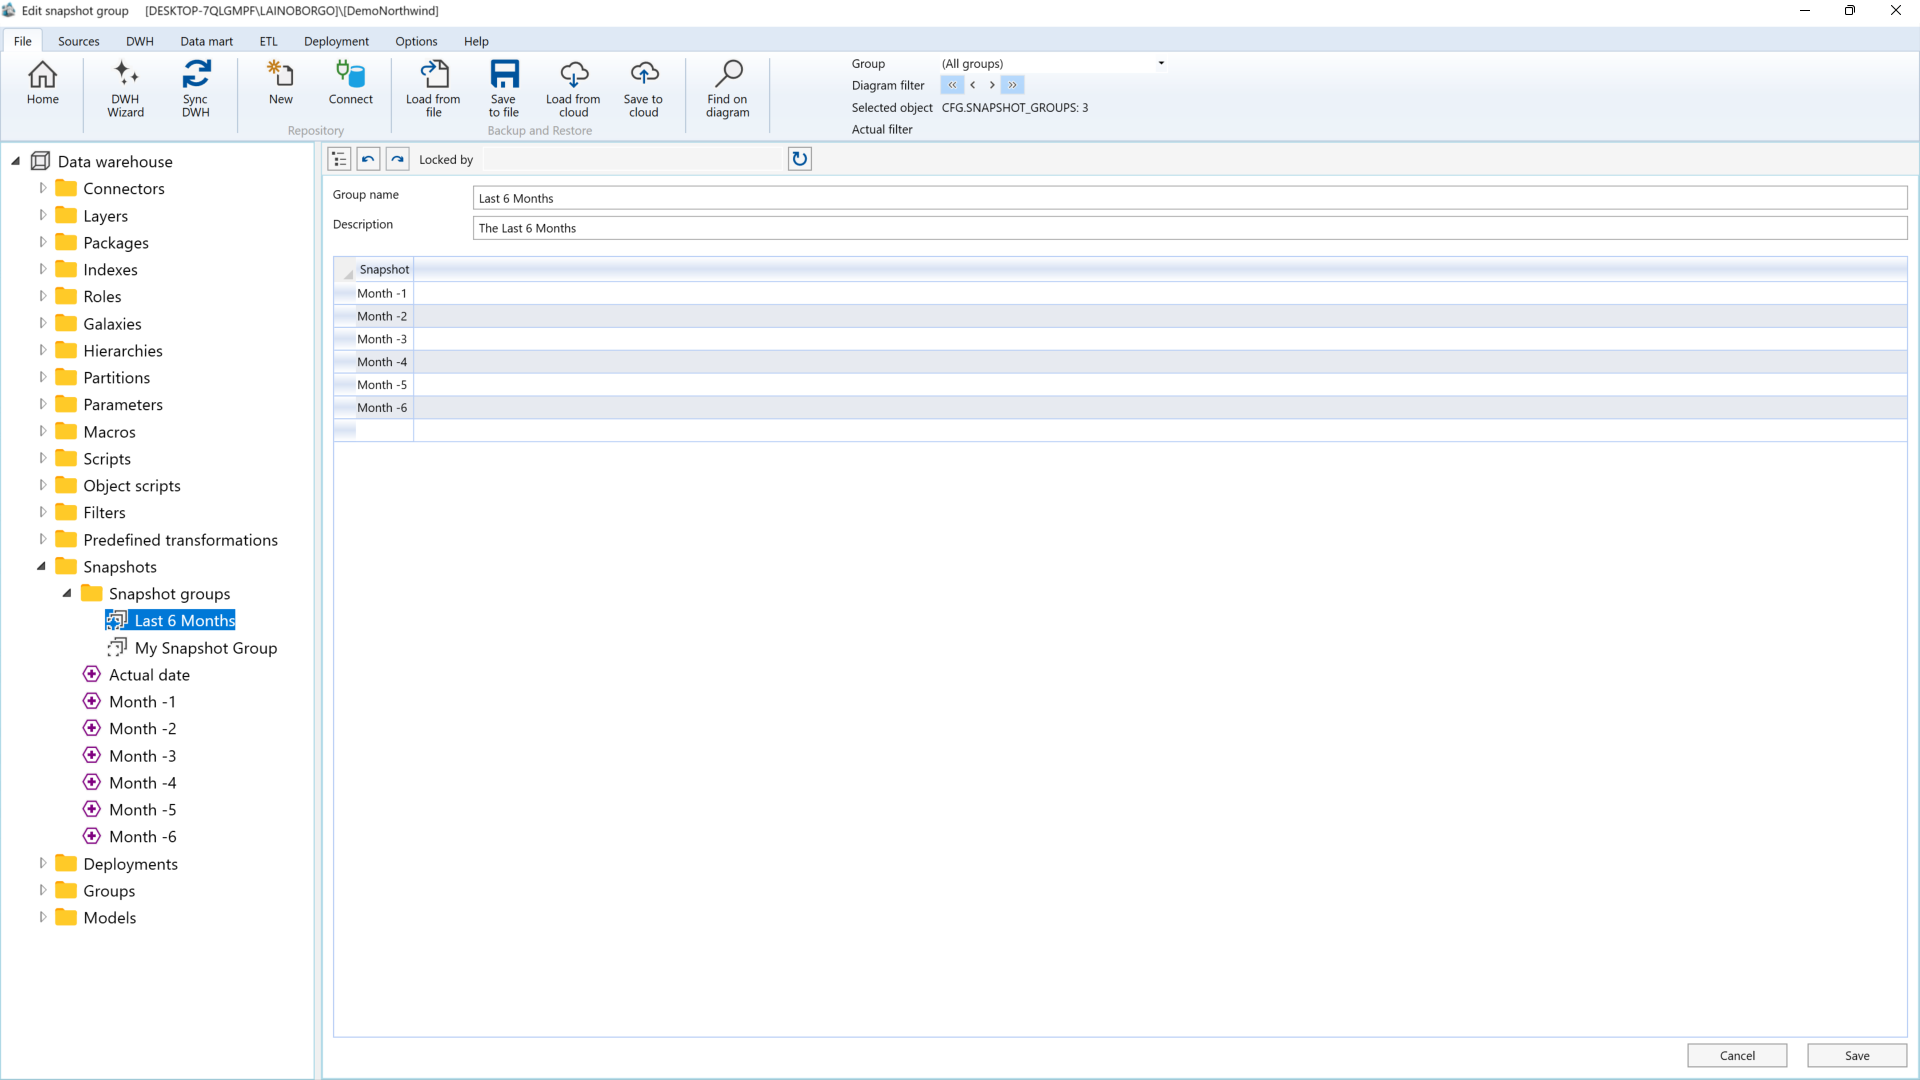Click diagram filter first (double left) arrow
Image resolution: width=1920 pixels, height=1080 pixels.
pyautogui.click(x=952, y=85)
